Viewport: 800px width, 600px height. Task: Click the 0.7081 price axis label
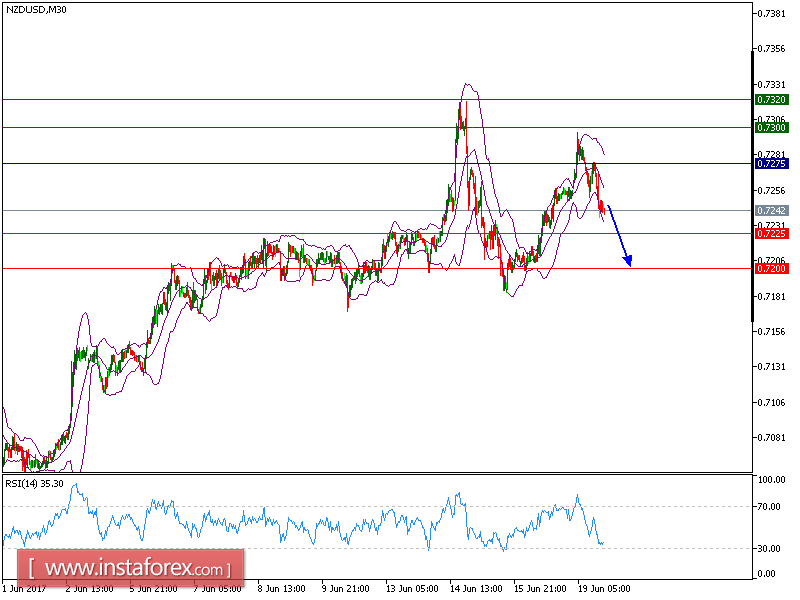771,438
